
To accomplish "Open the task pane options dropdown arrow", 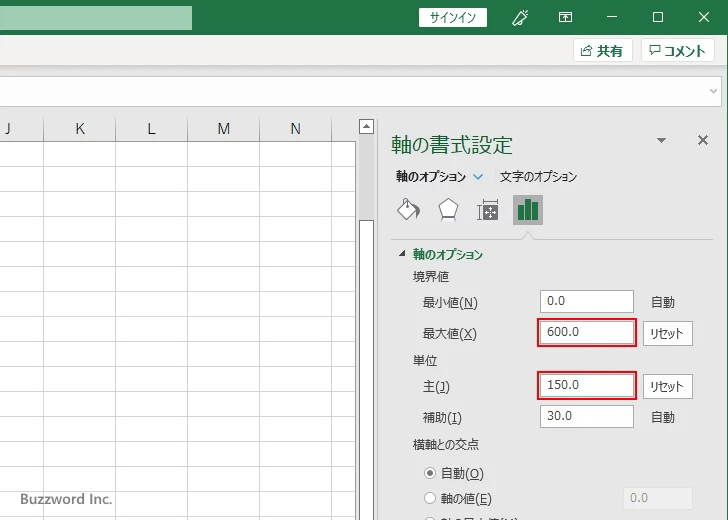I will coord(662,140).
